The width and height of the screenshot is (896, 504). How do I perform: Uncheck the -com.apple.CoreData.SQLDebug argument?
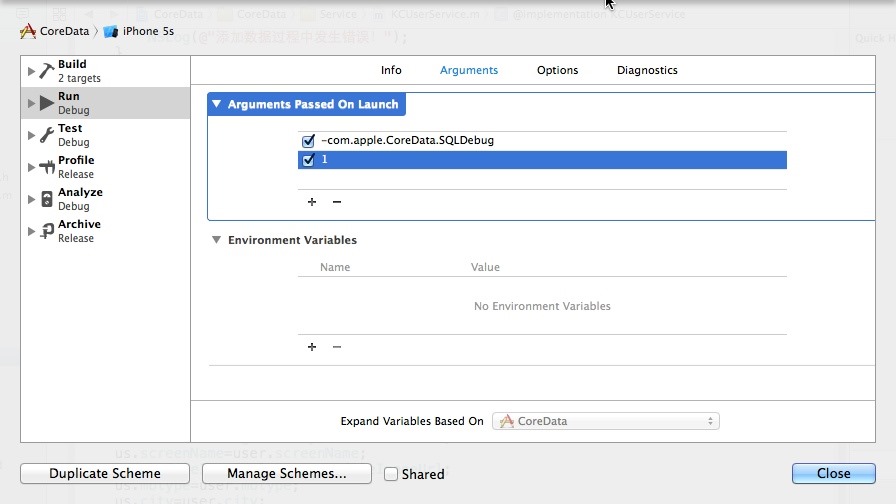(308, 141)
